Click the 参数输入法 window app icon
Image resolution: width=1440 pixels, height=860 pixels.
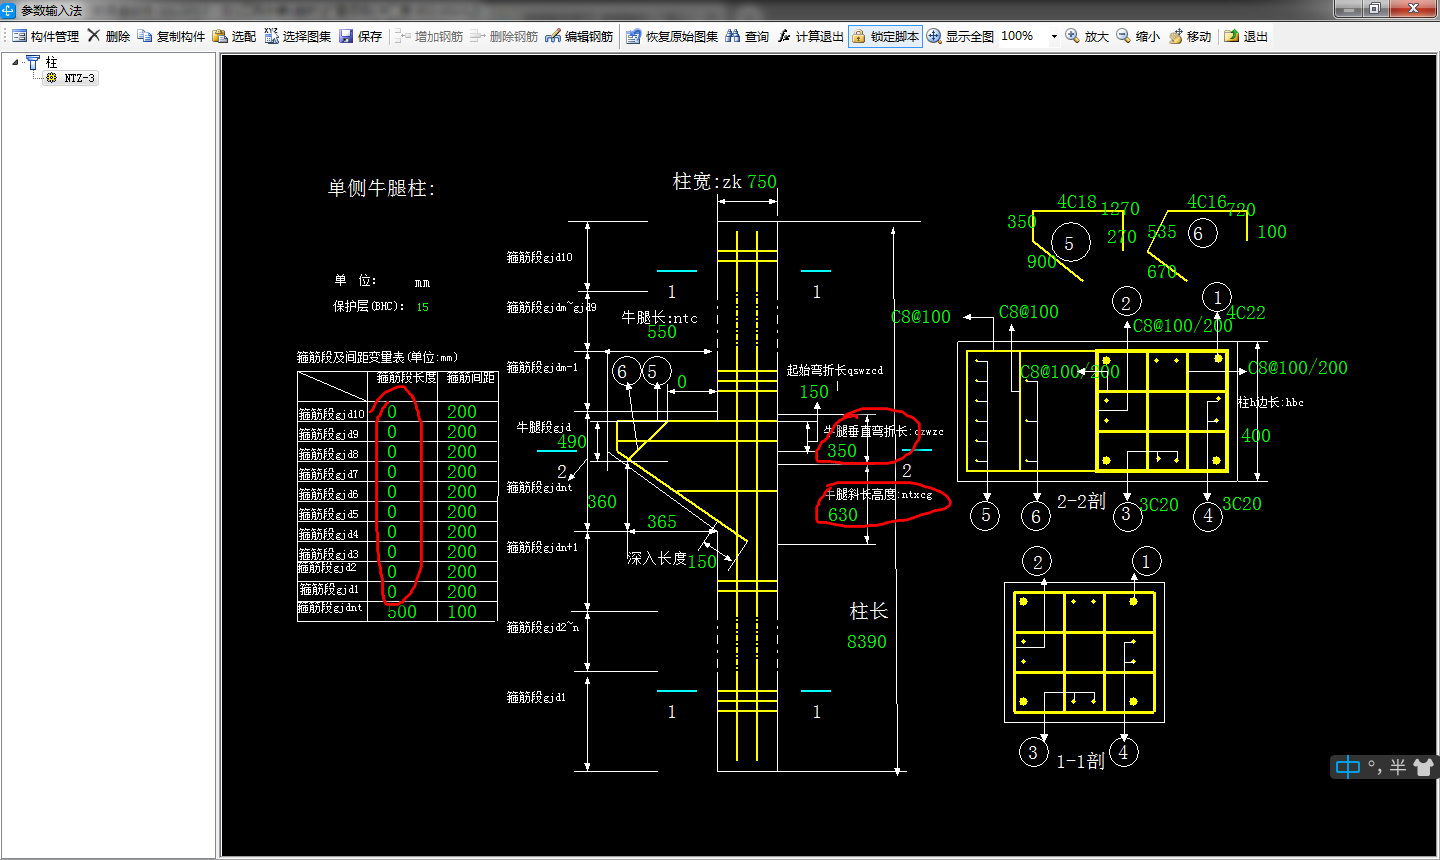coord(8,10)
